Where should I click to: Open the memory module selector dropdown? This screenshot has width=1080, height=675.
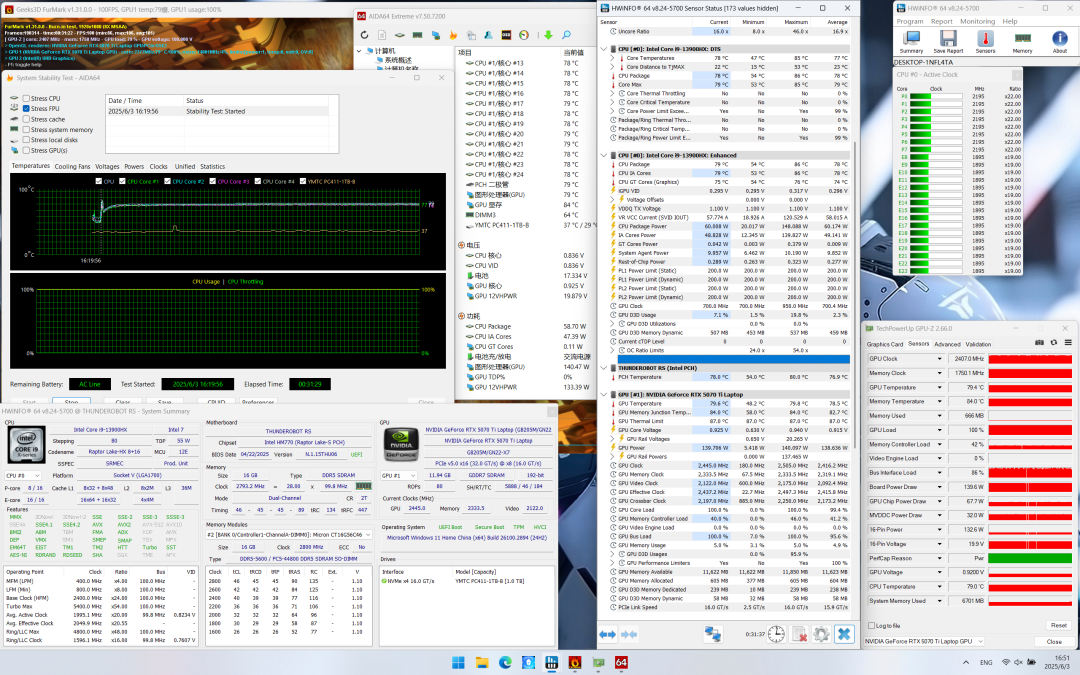pos(289,534)
